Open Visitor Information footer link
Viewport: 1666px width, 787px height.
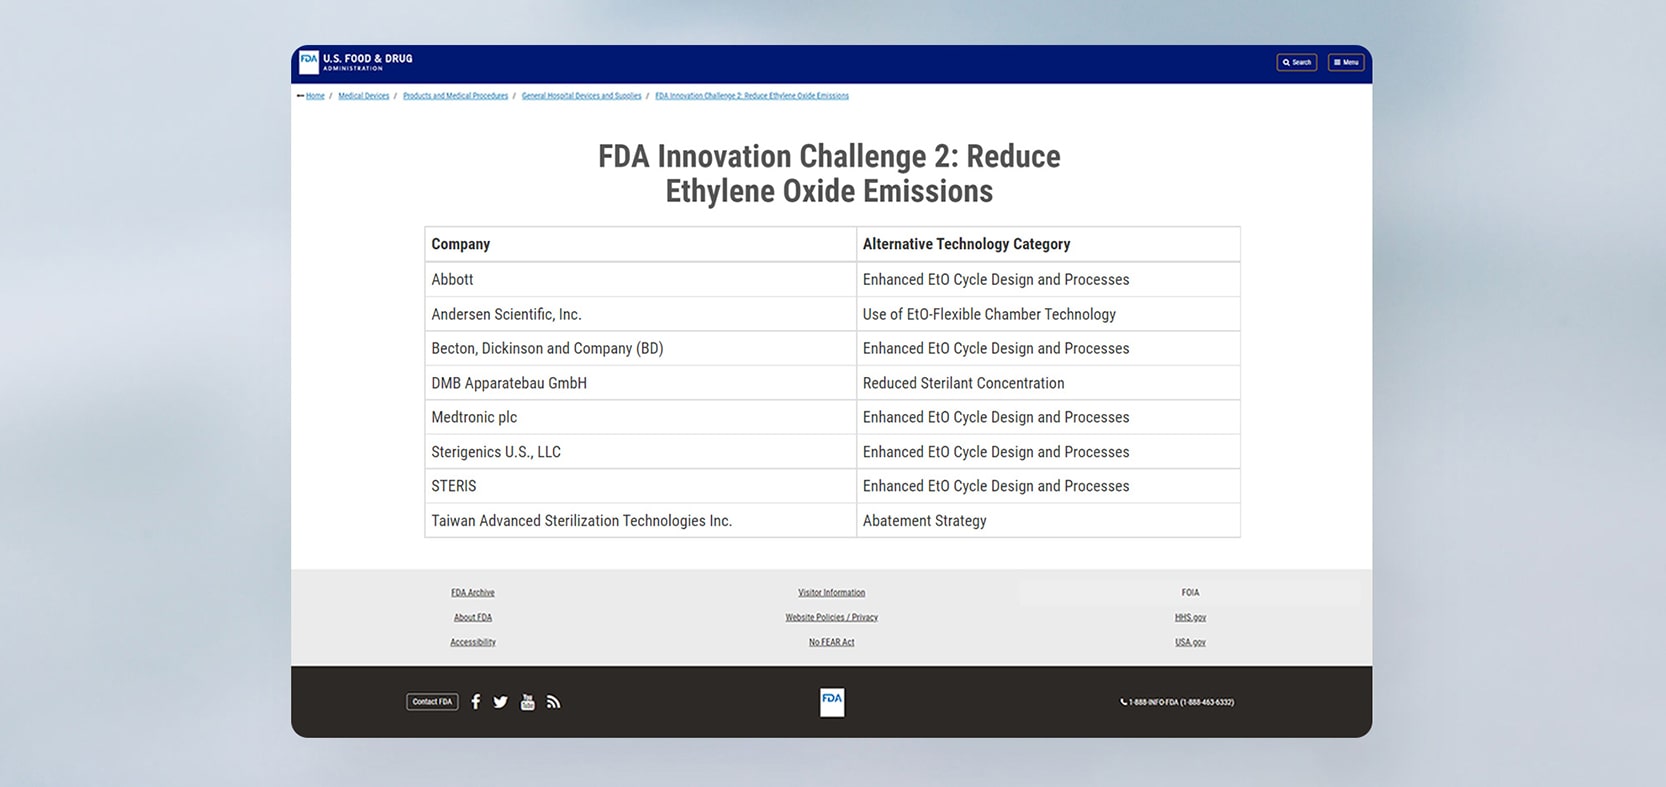tap(832, 593)
